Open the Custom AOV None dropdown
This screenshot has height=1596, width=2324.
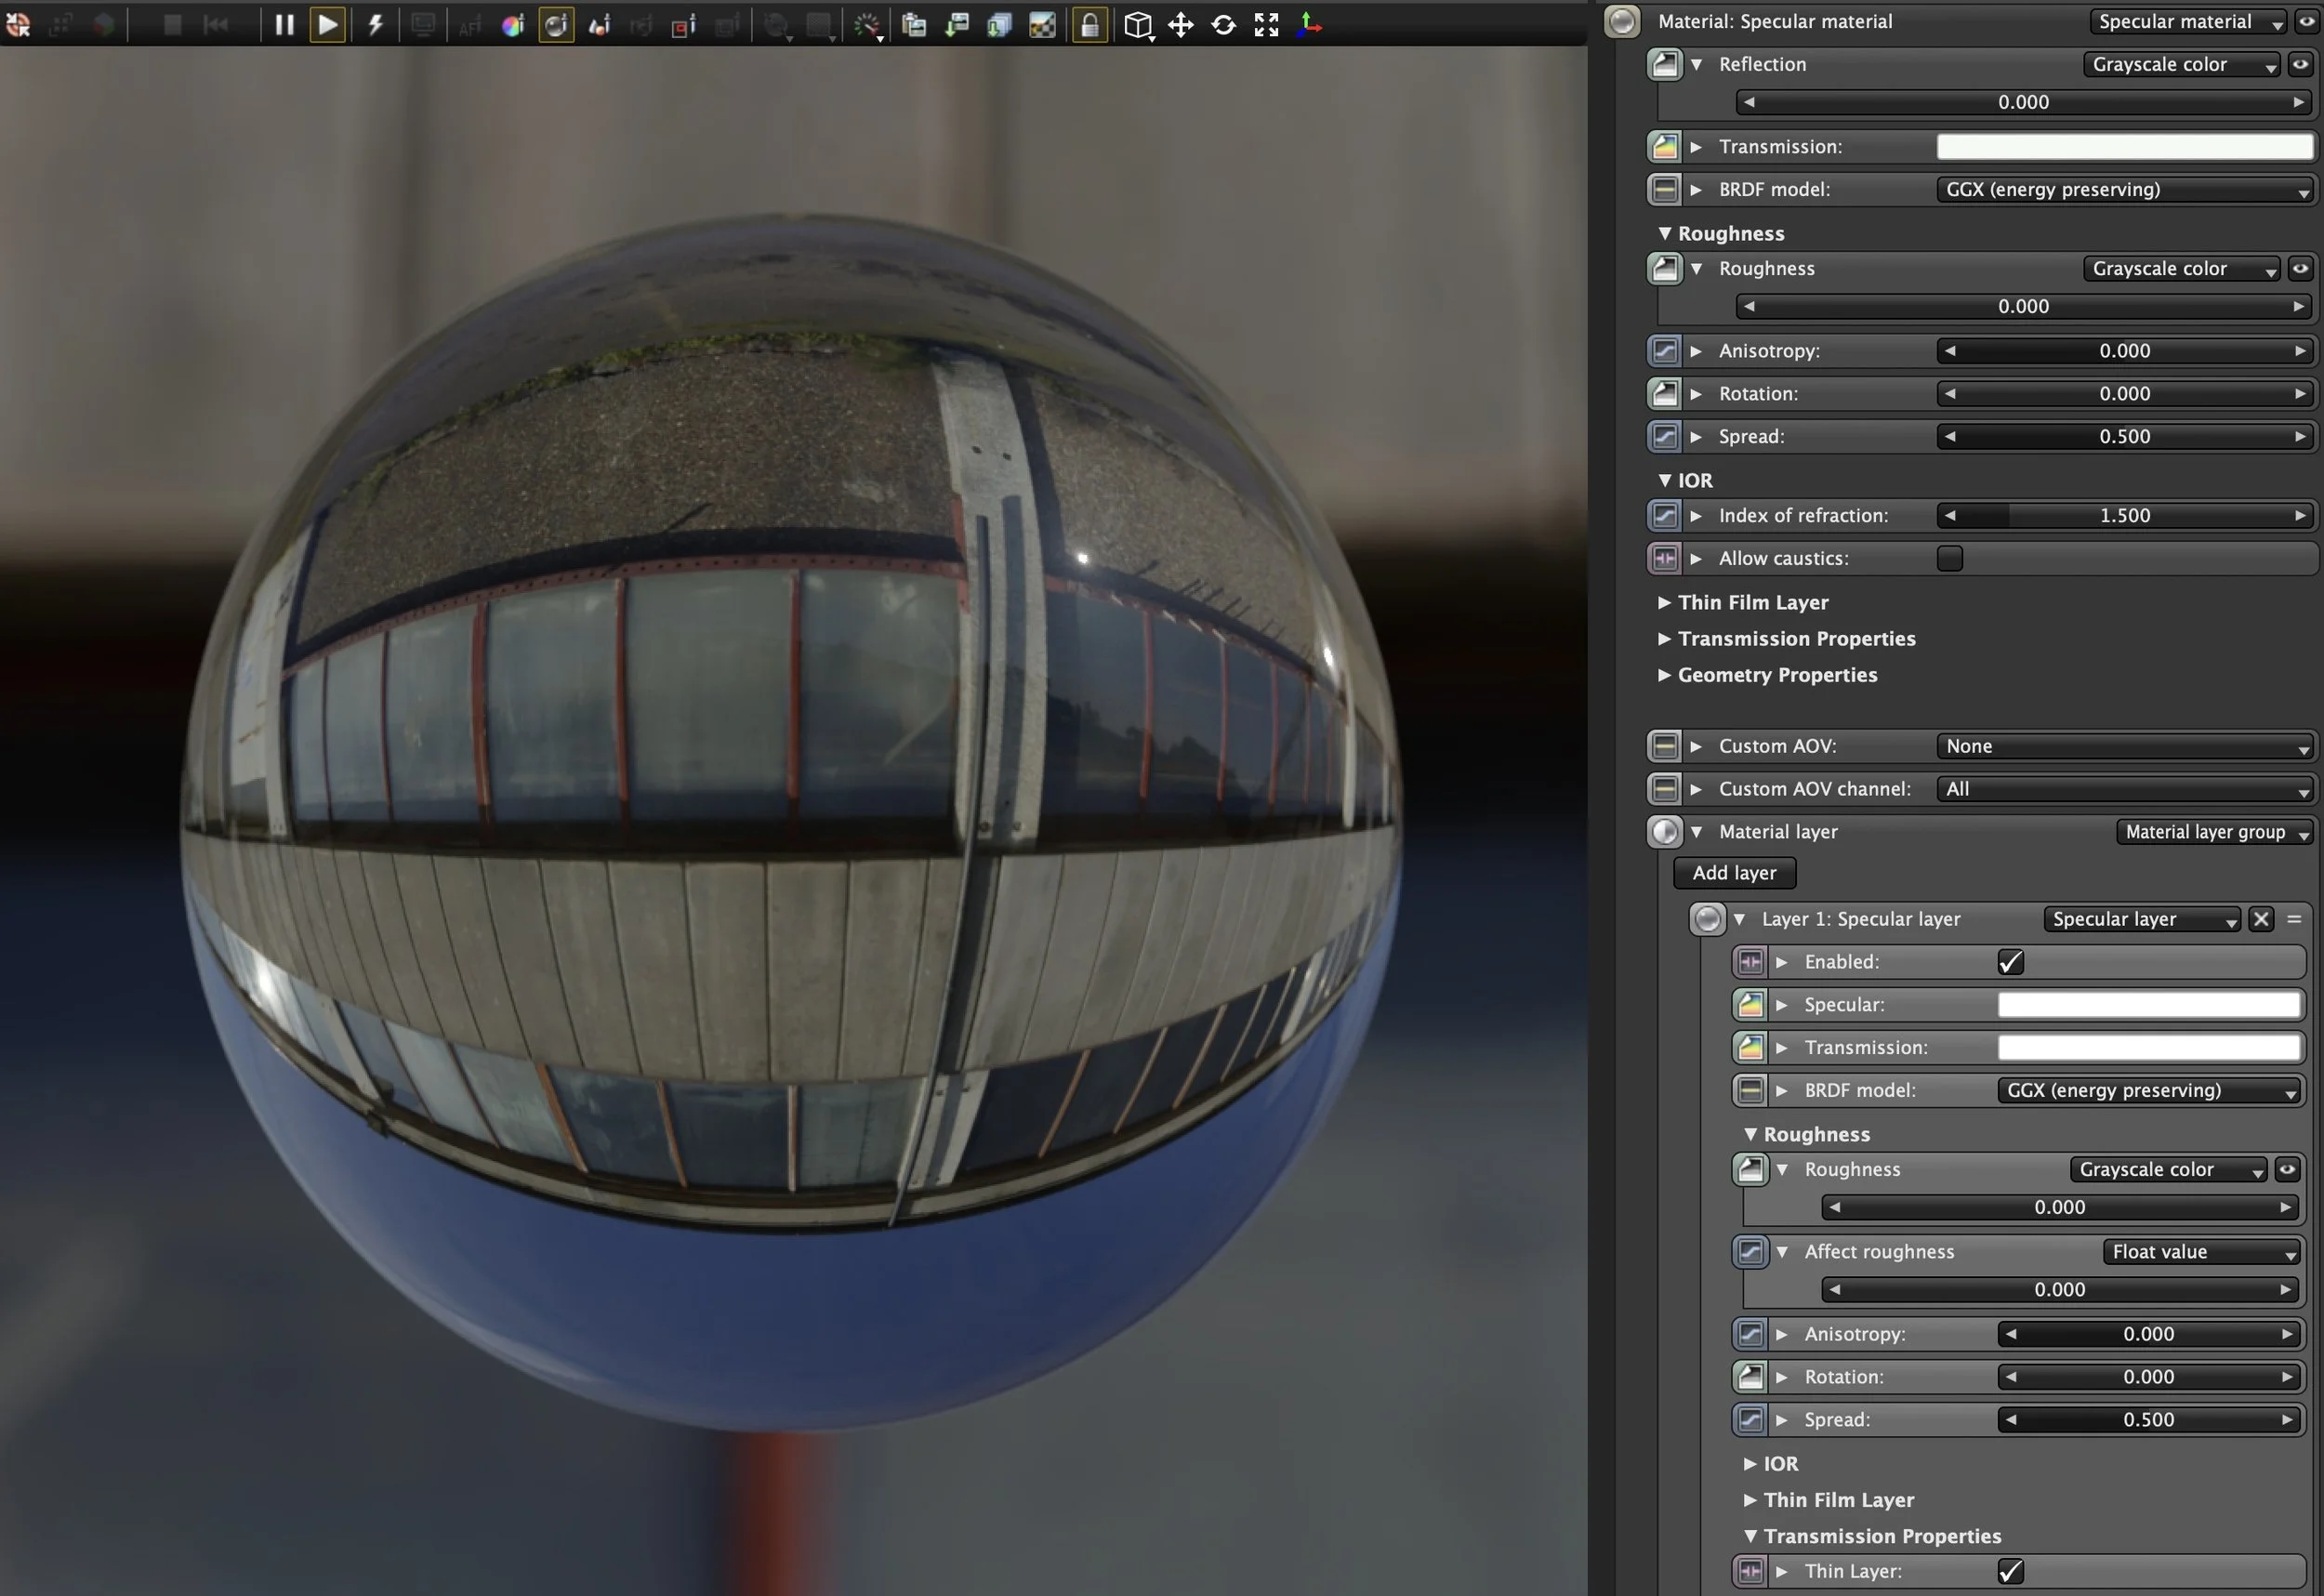tap(2126, 746)
